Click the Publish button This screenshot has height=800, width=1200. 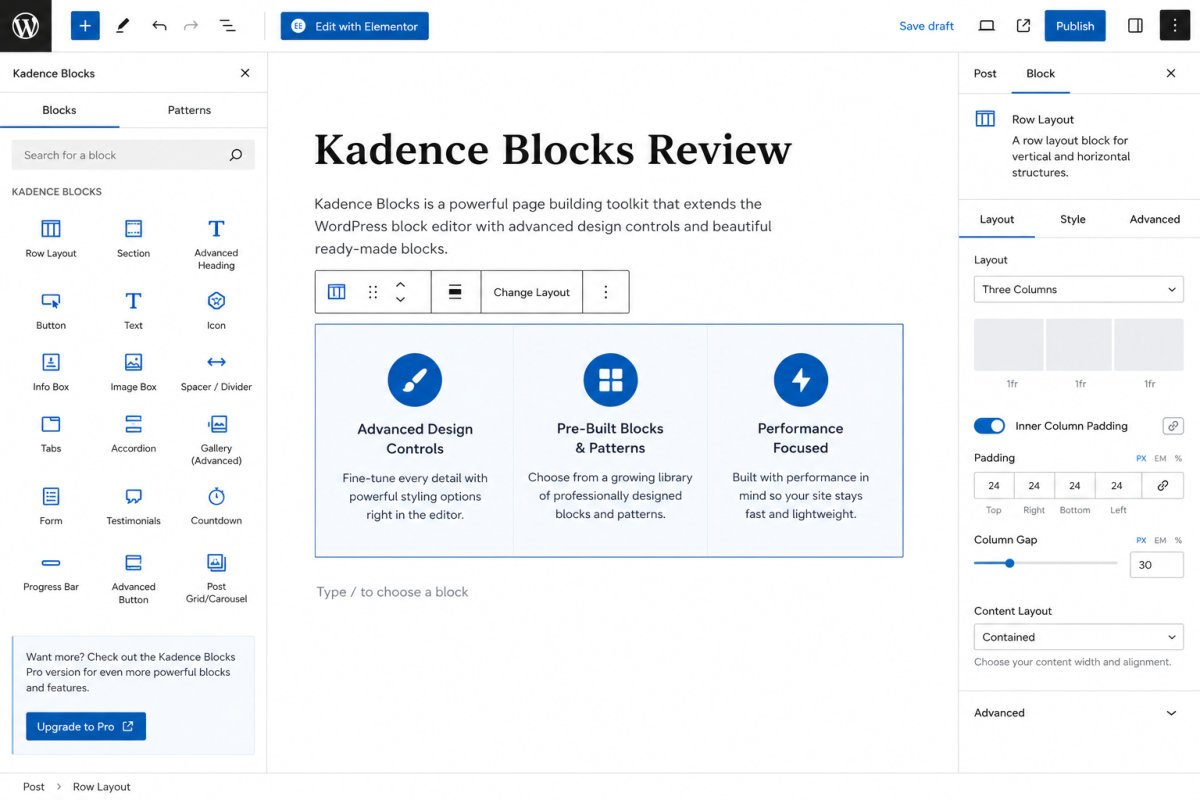[1075, 26]
